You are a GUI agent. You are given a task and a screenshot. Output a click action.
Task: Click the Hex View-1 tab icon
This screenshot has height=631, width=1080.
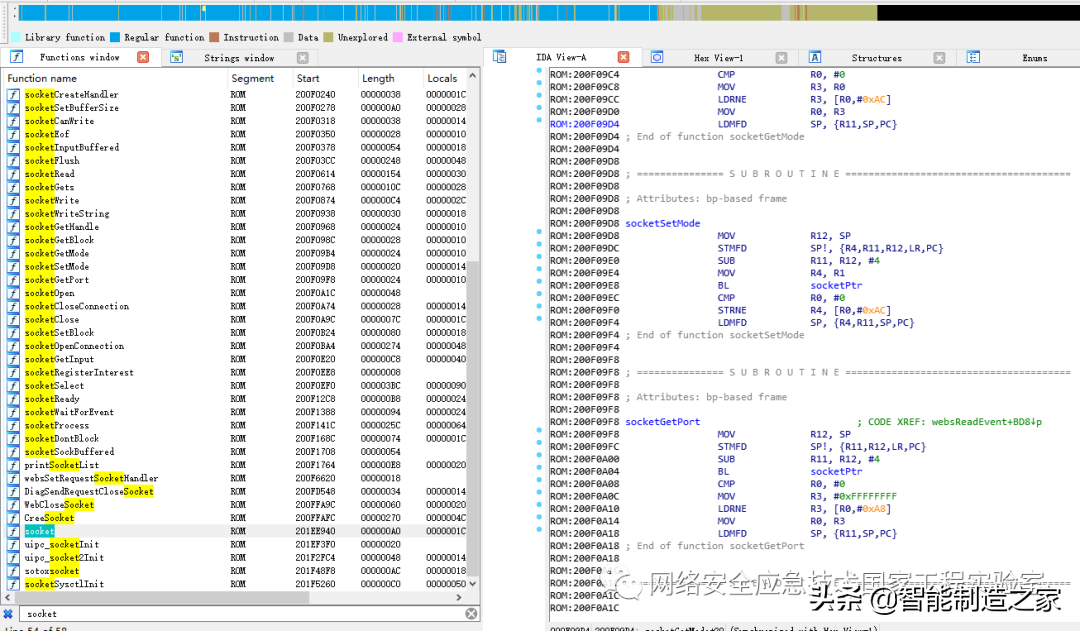[657, 58]
